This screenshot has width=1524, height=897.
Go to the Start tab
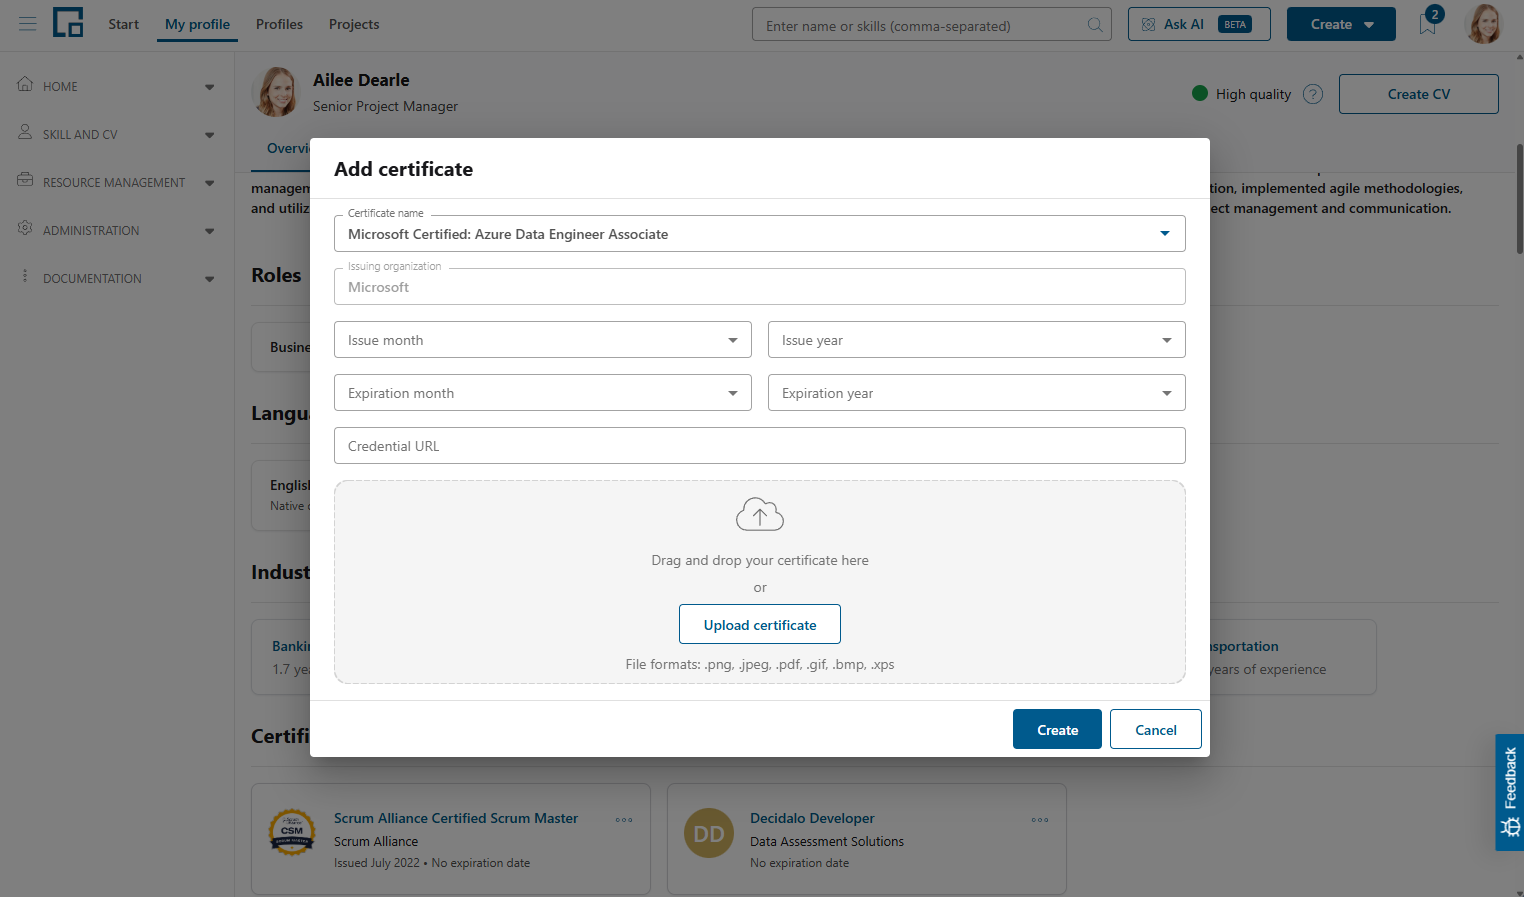tap(124, 24)
